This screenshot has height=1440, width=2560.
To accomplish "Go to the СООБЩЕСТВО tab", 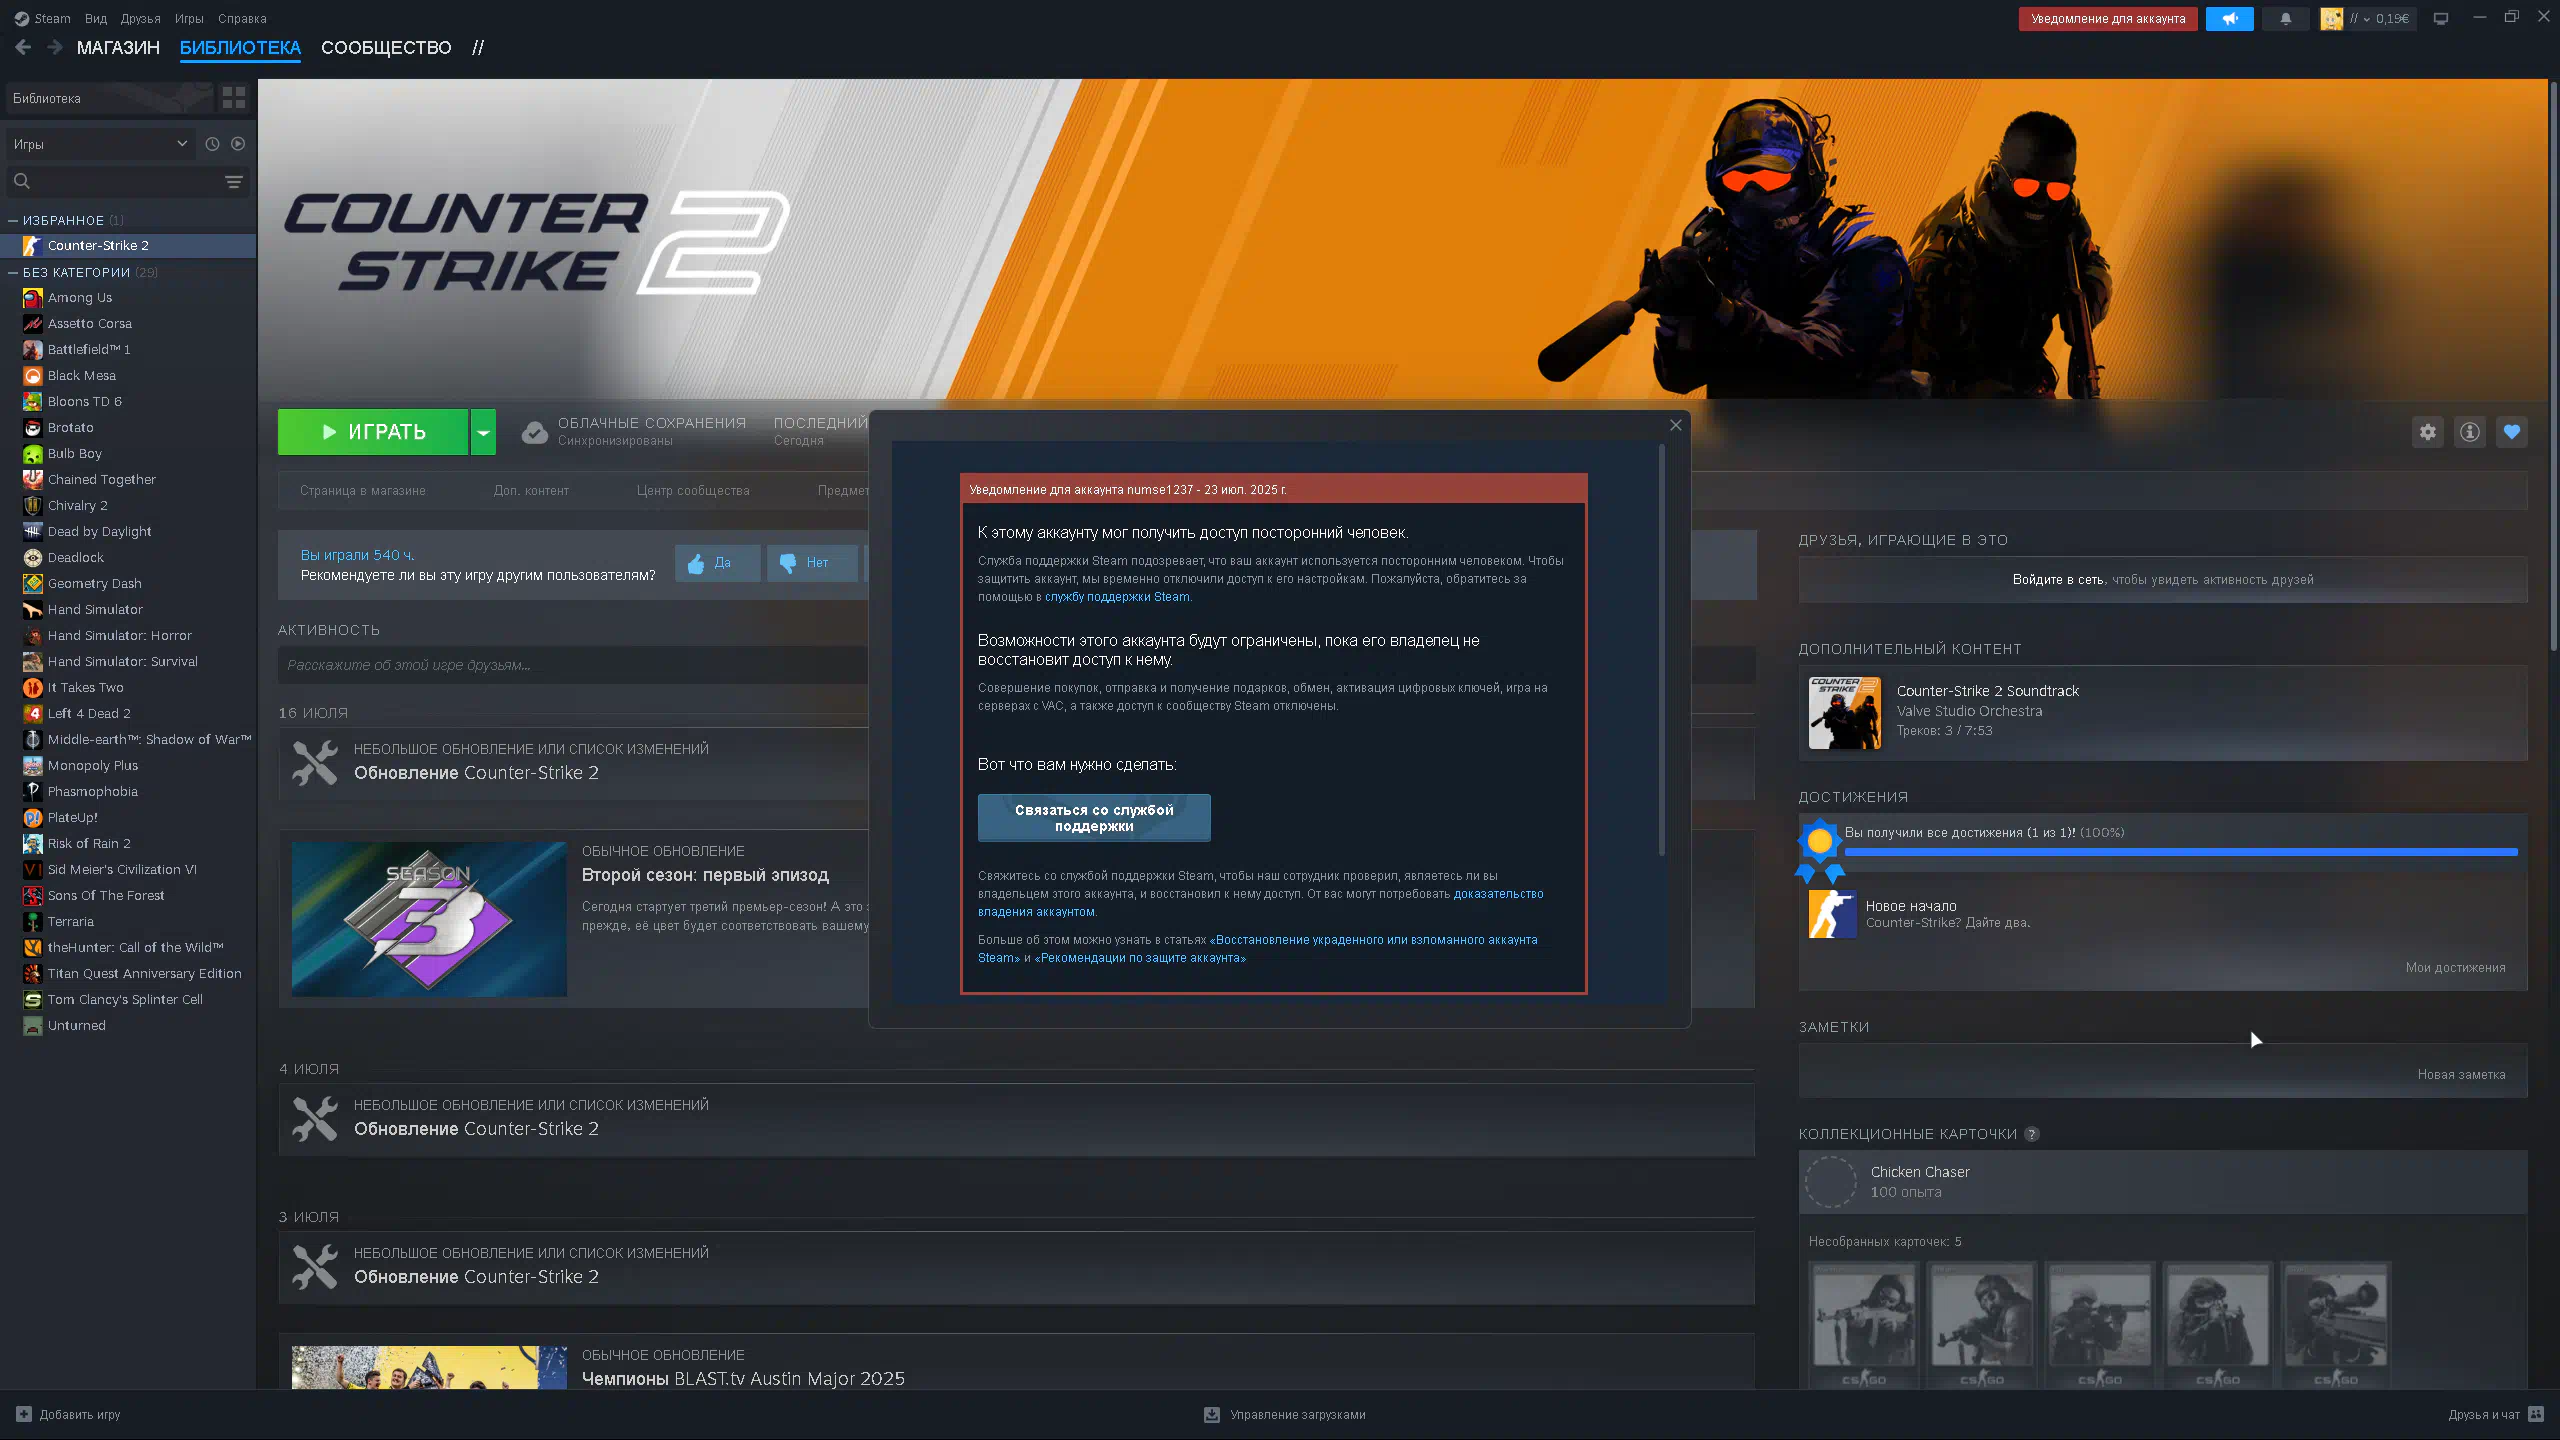I will point(386,47).
